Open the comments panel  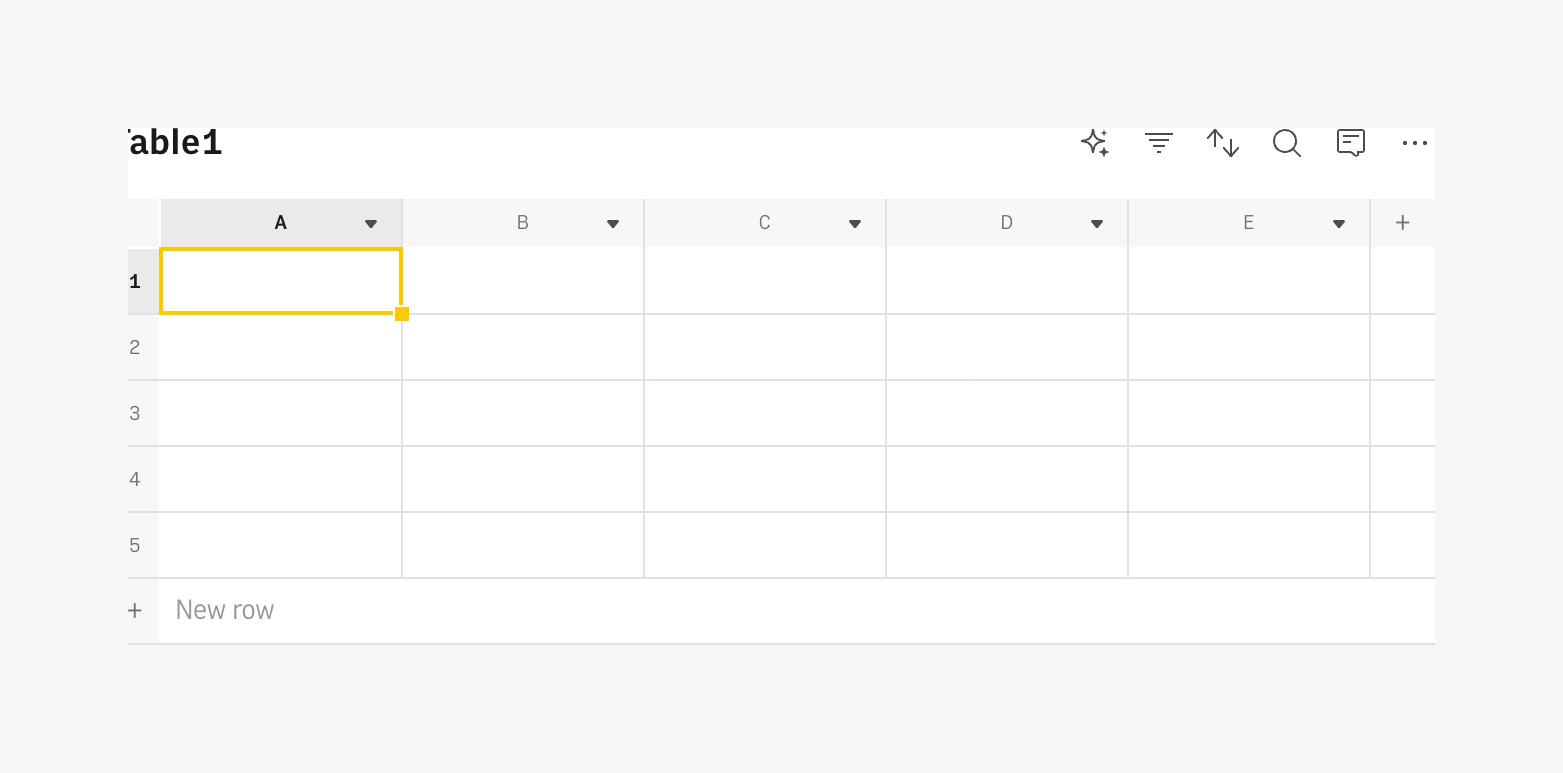pos(1351,143)
